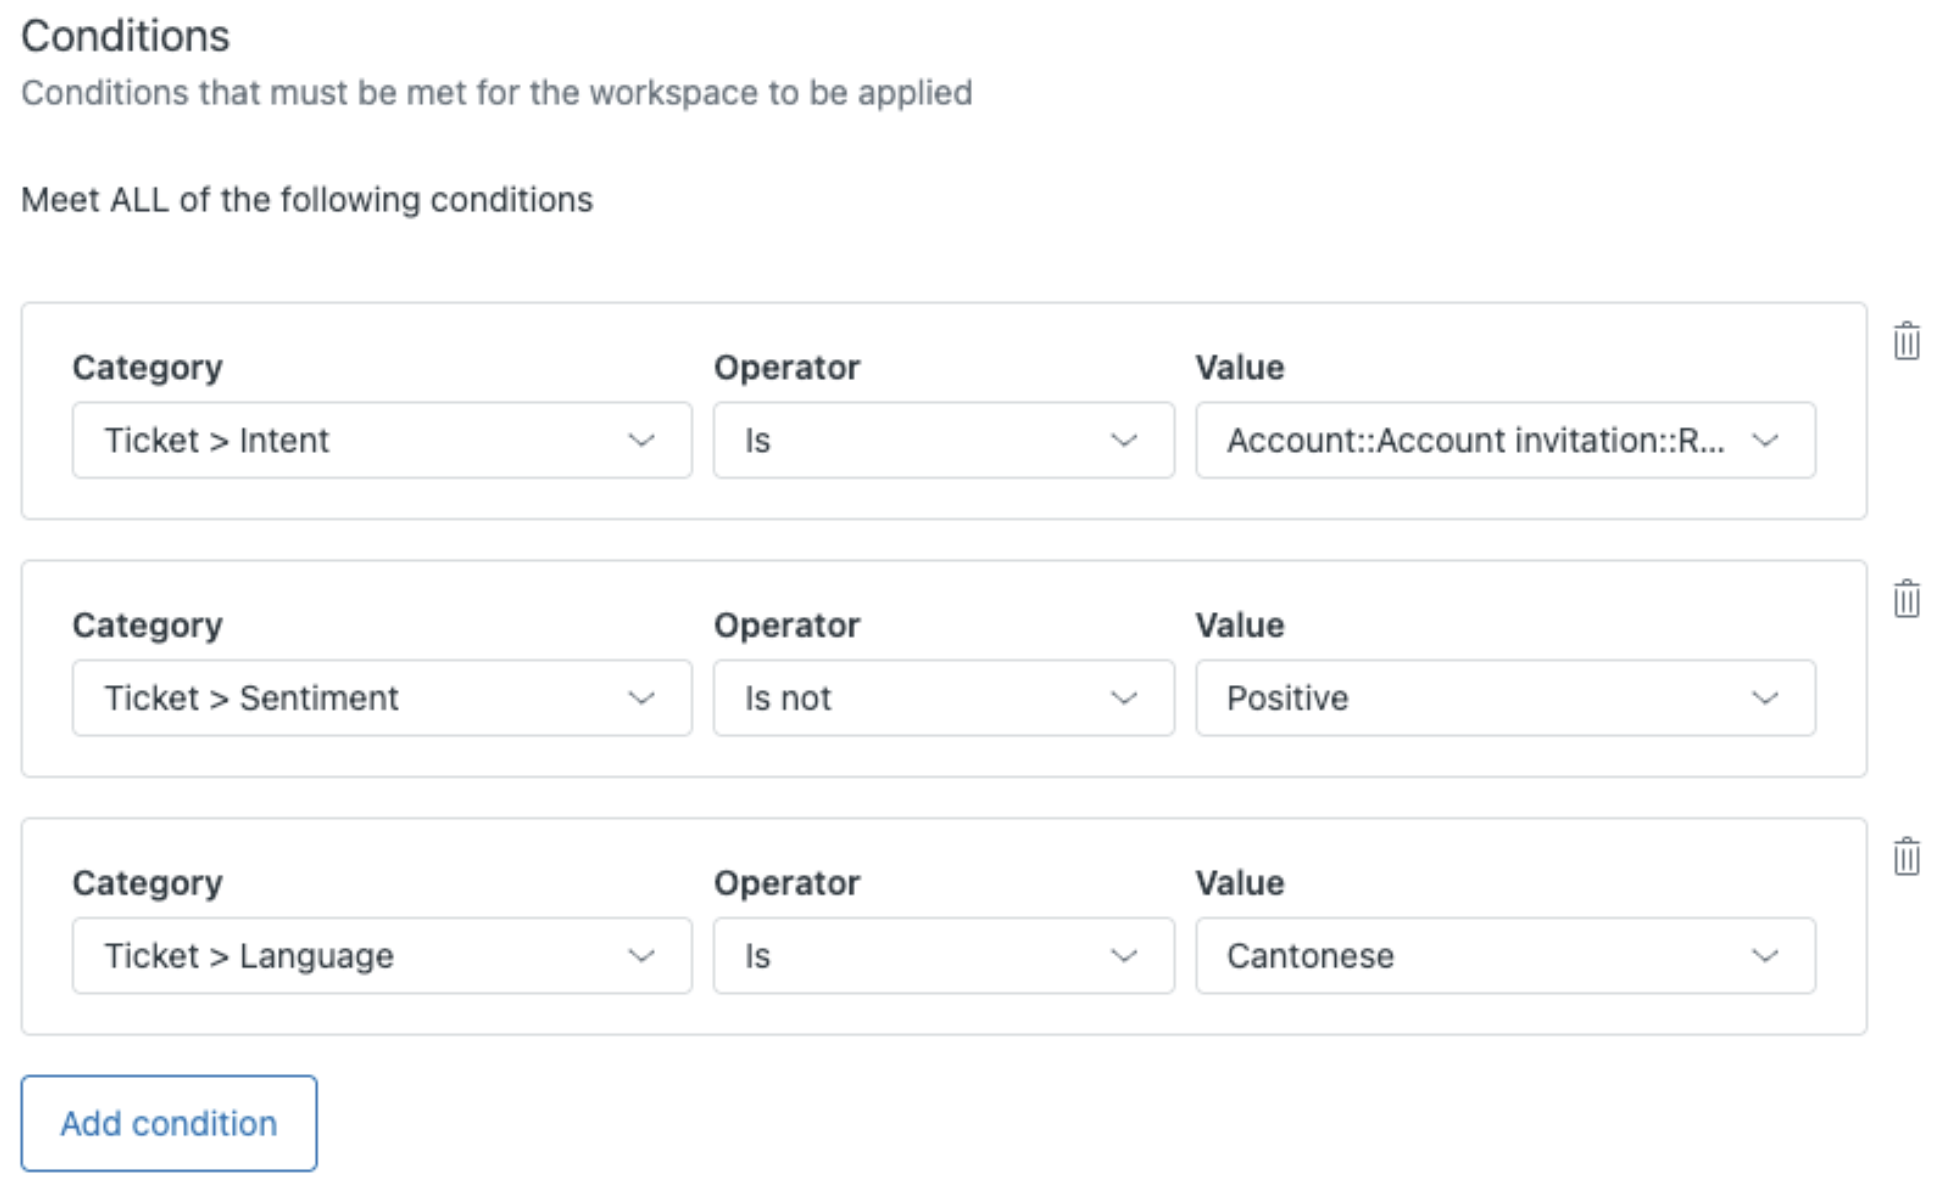This screenshot has height=1186, width=1942.
Task: Open the Language condition's Is operator dropdown
Action: [942, 956]
